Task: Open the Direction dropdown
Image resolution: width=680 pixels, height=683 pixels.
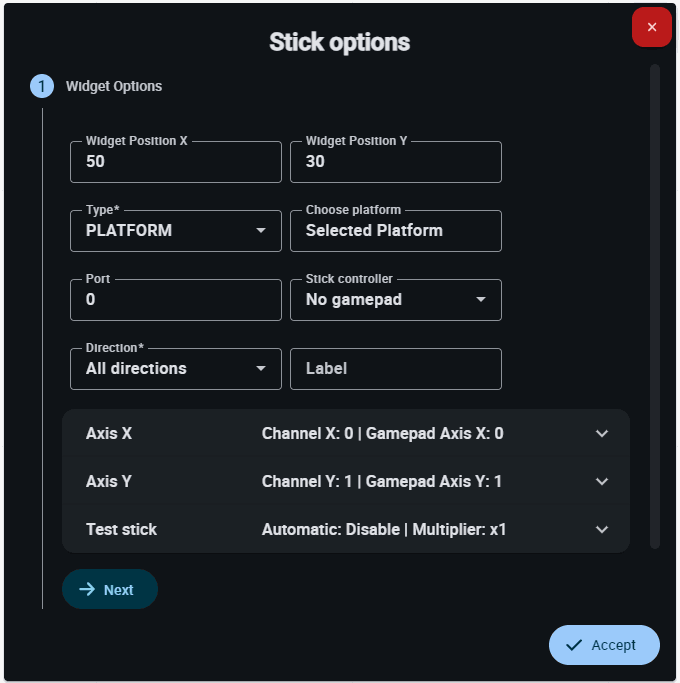Action: 176,369
